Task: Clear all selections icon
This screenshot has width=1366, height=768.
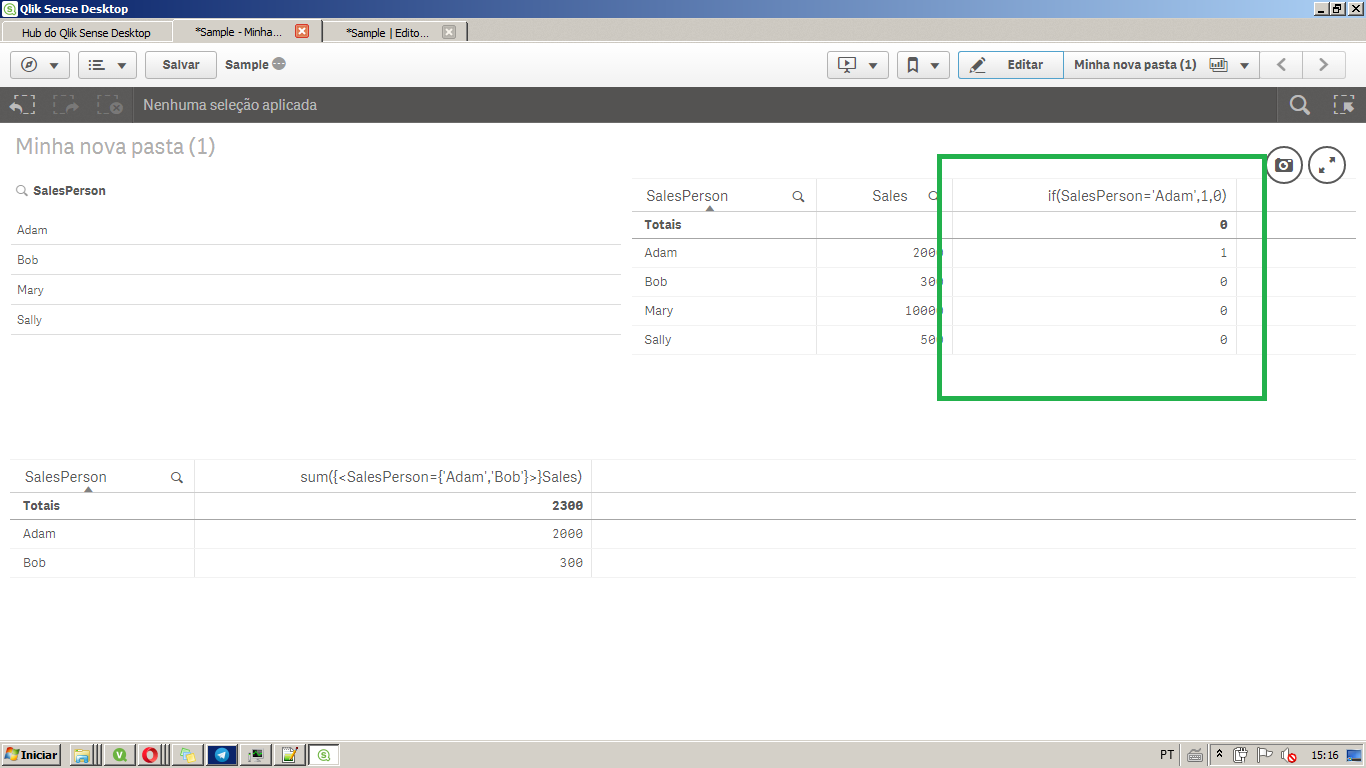Action: point(110,105)
